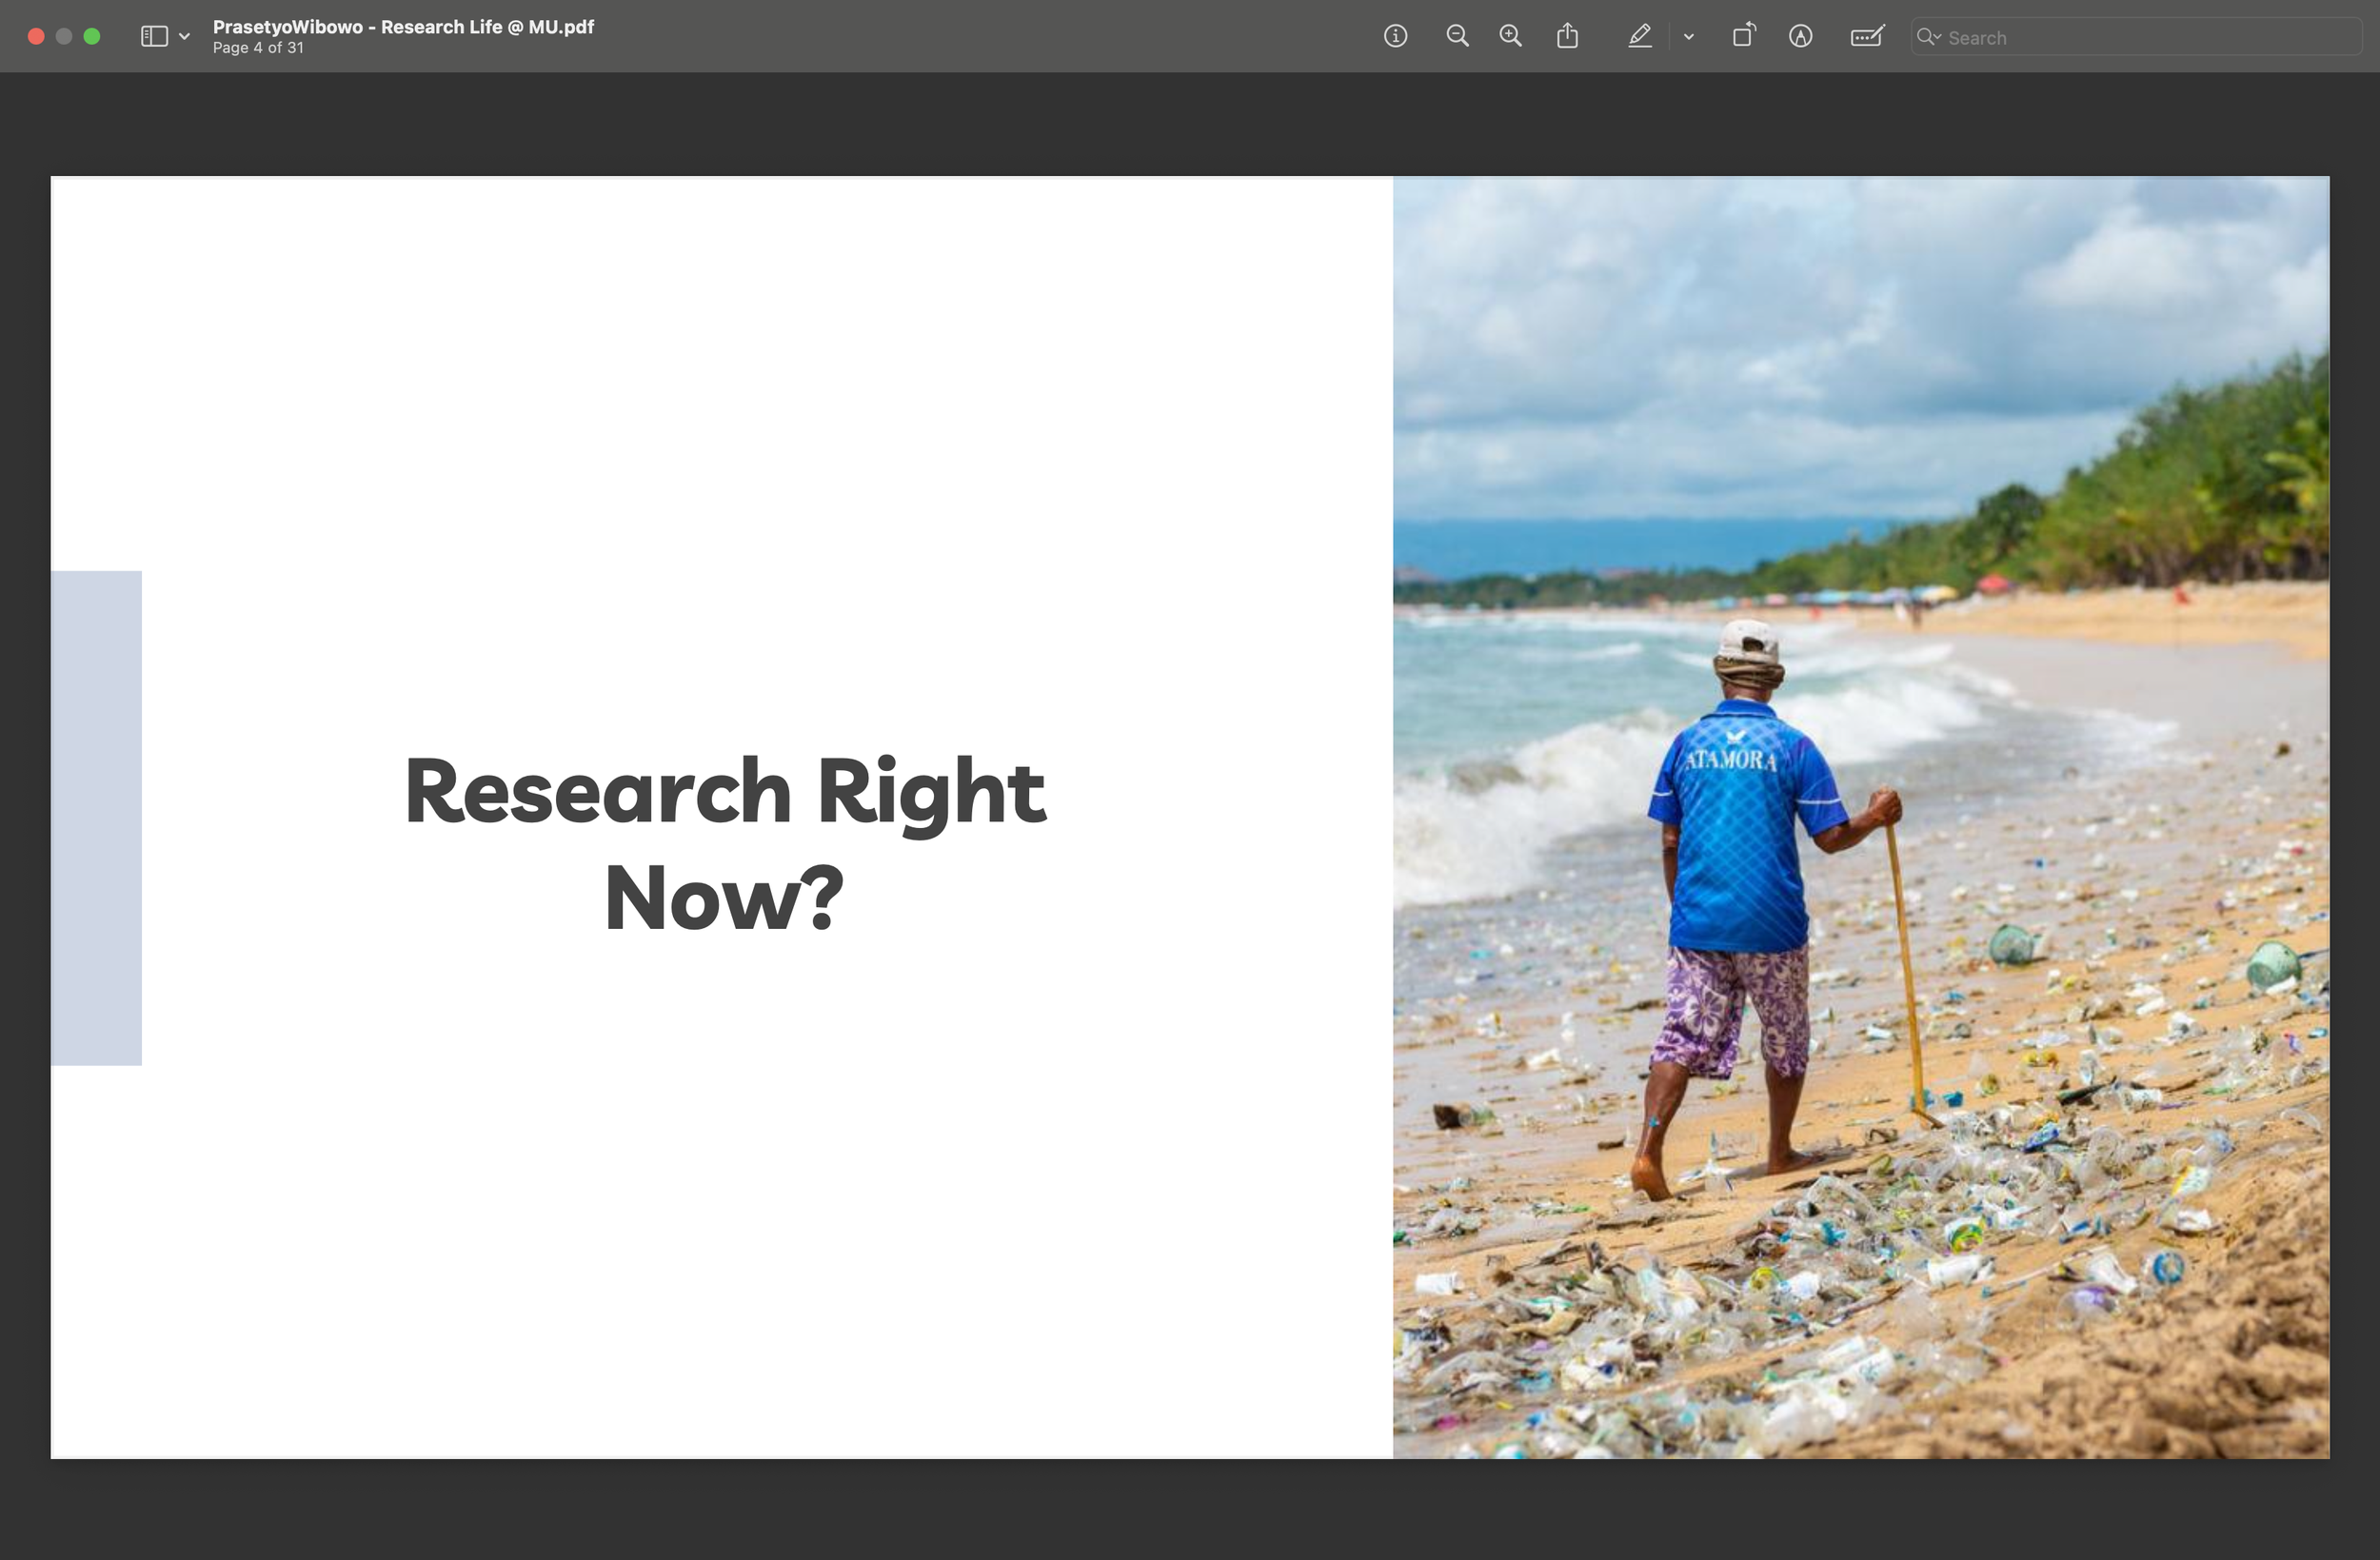Show the Markup toolbar
2380x1560 pixels.
tap(1800, 37)
